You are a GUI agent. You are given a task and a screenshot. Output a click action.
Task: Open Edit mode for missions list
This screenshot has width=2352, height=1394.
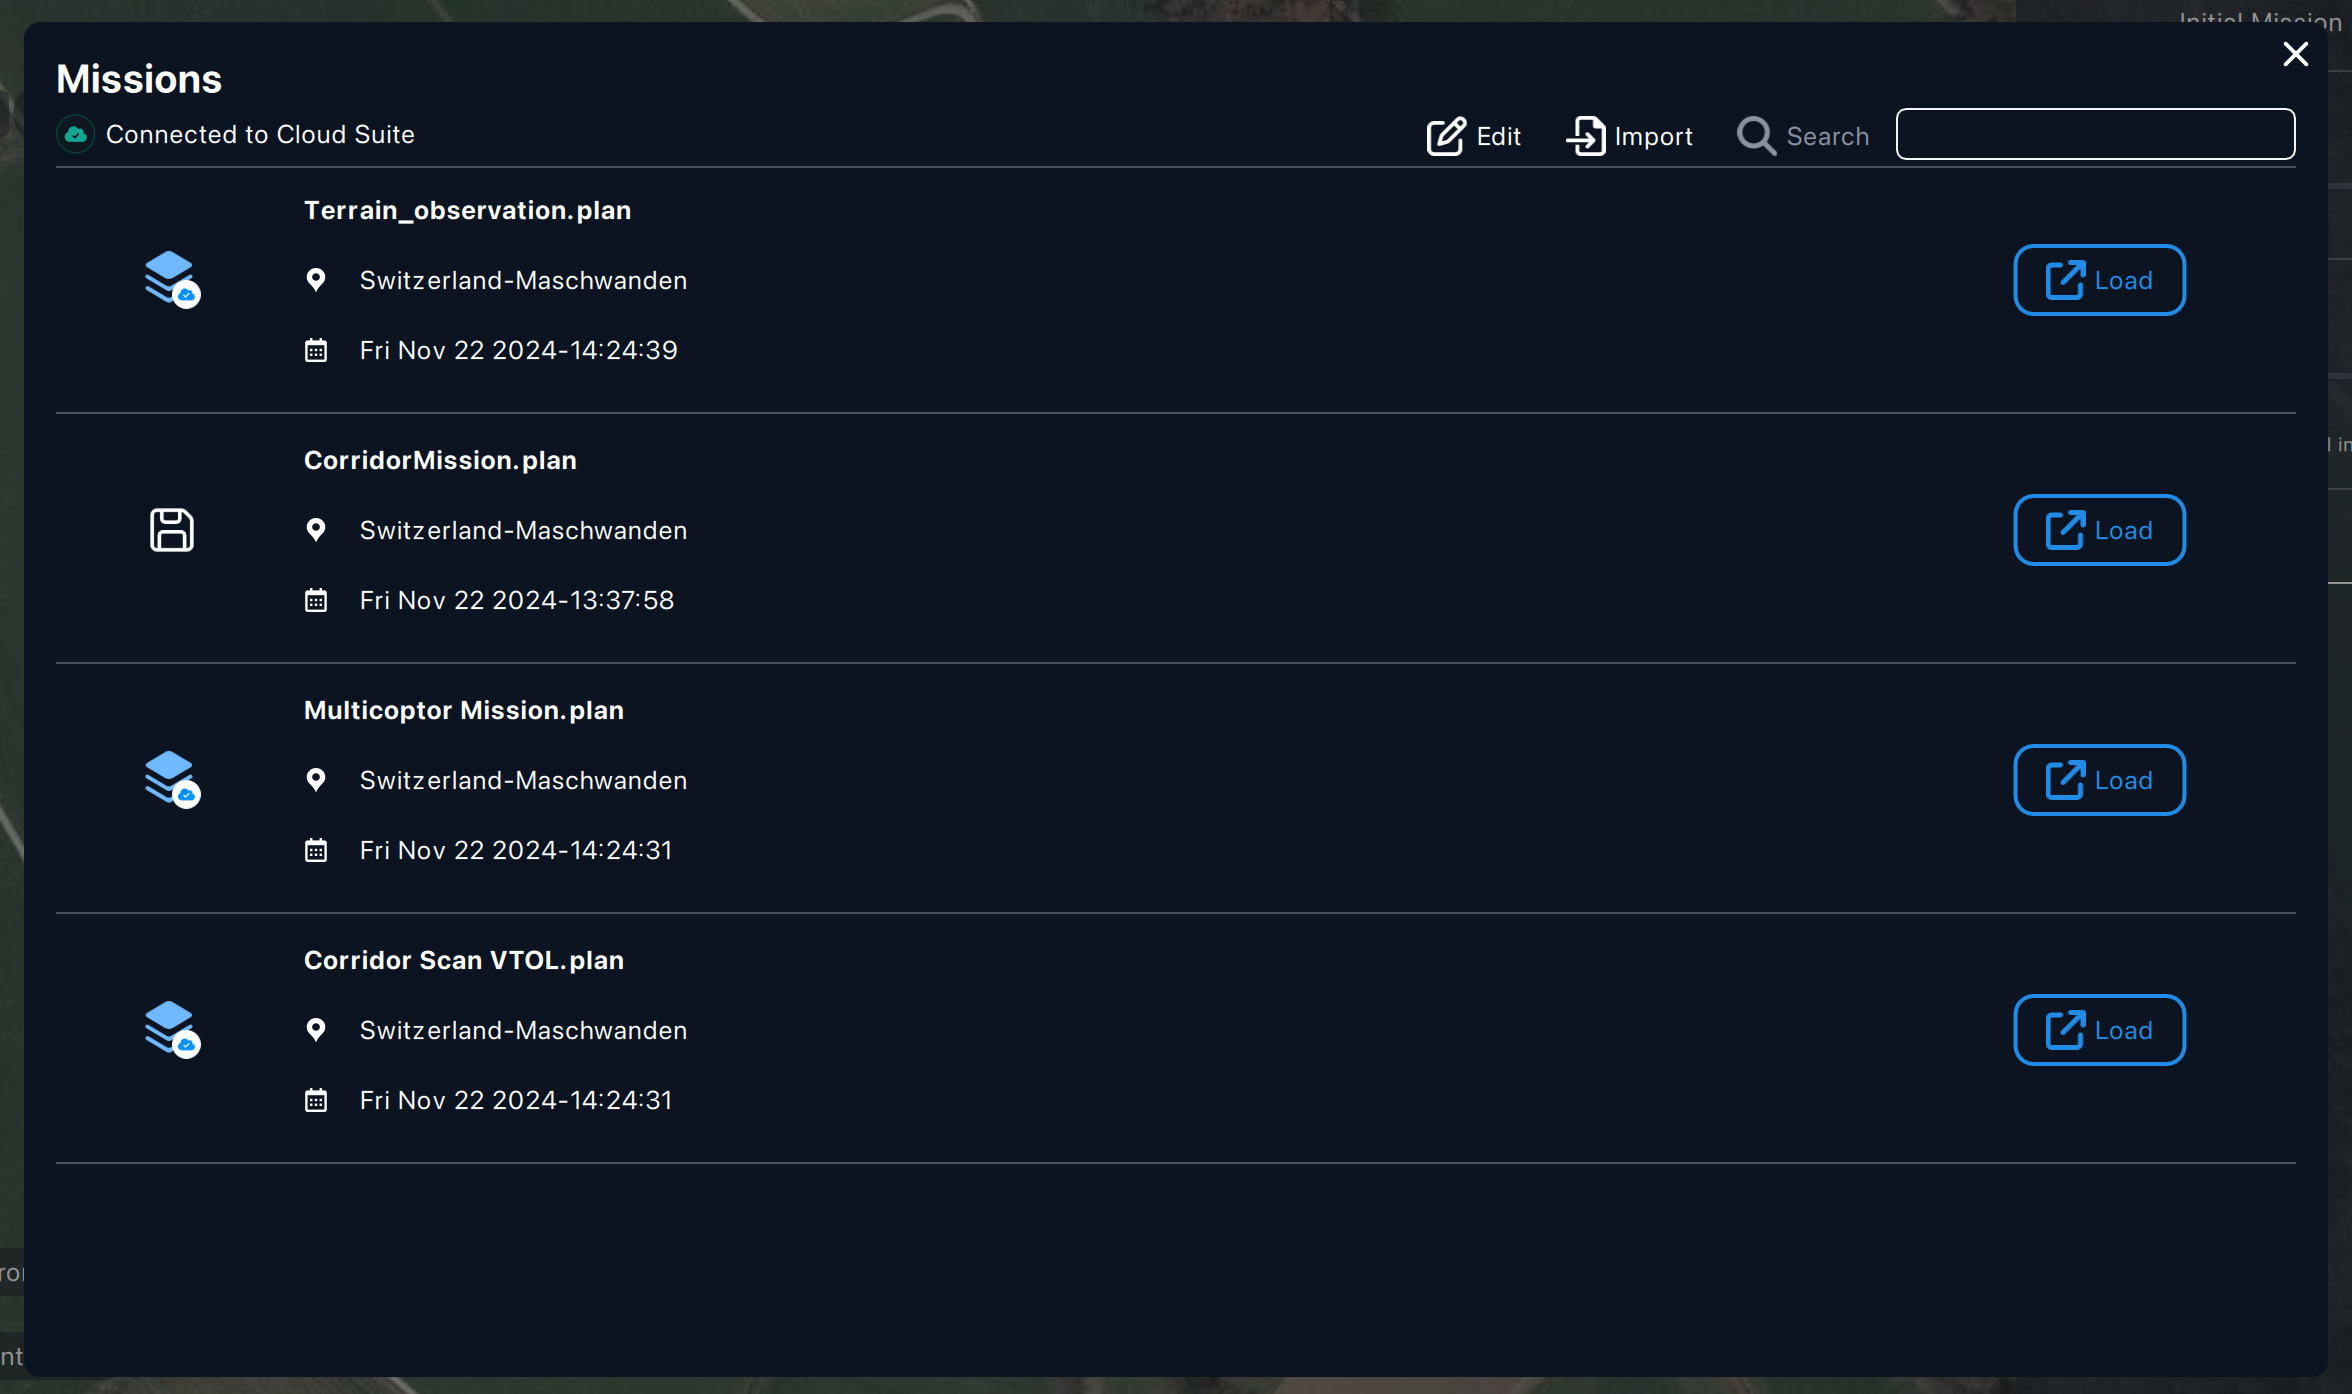pyautogui.click(x=1473, y=136)
